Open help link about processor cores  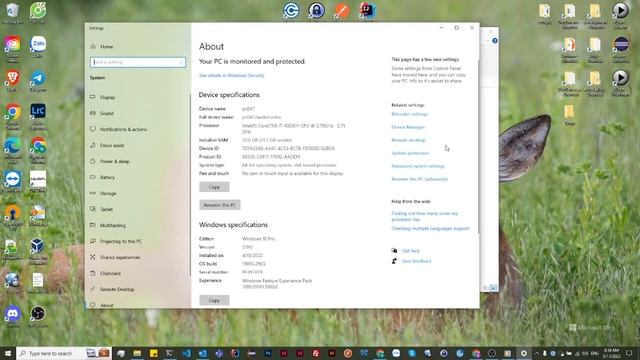tap(424, 216)
